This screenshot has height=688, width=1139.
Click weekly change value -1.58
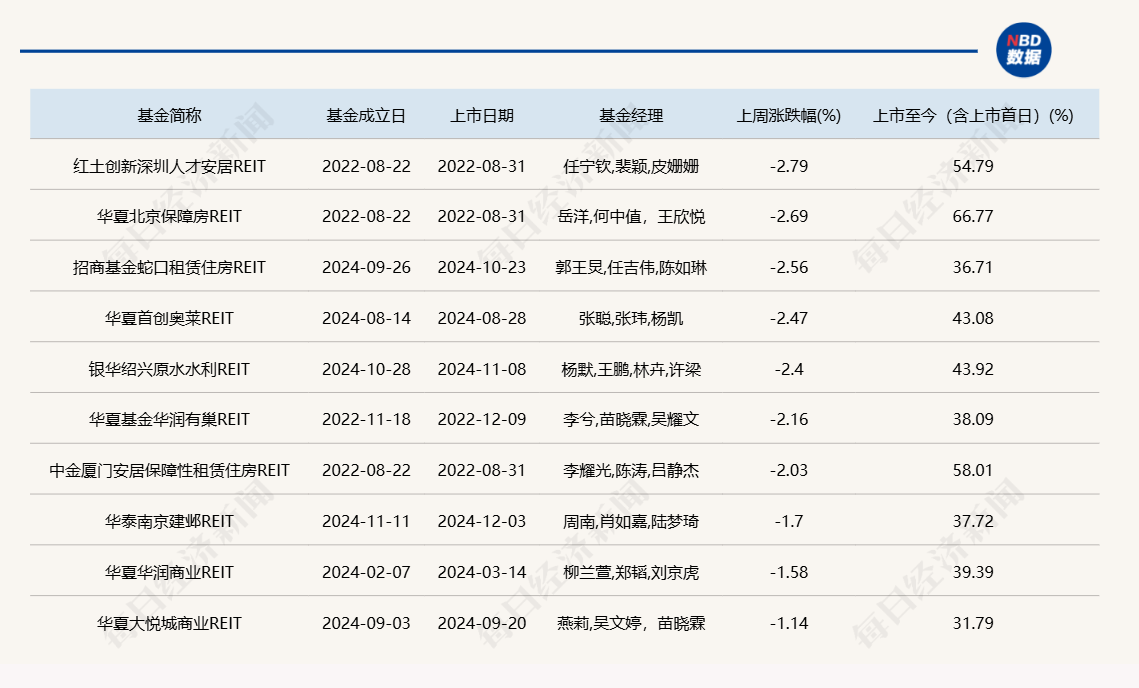coord(789,572)
